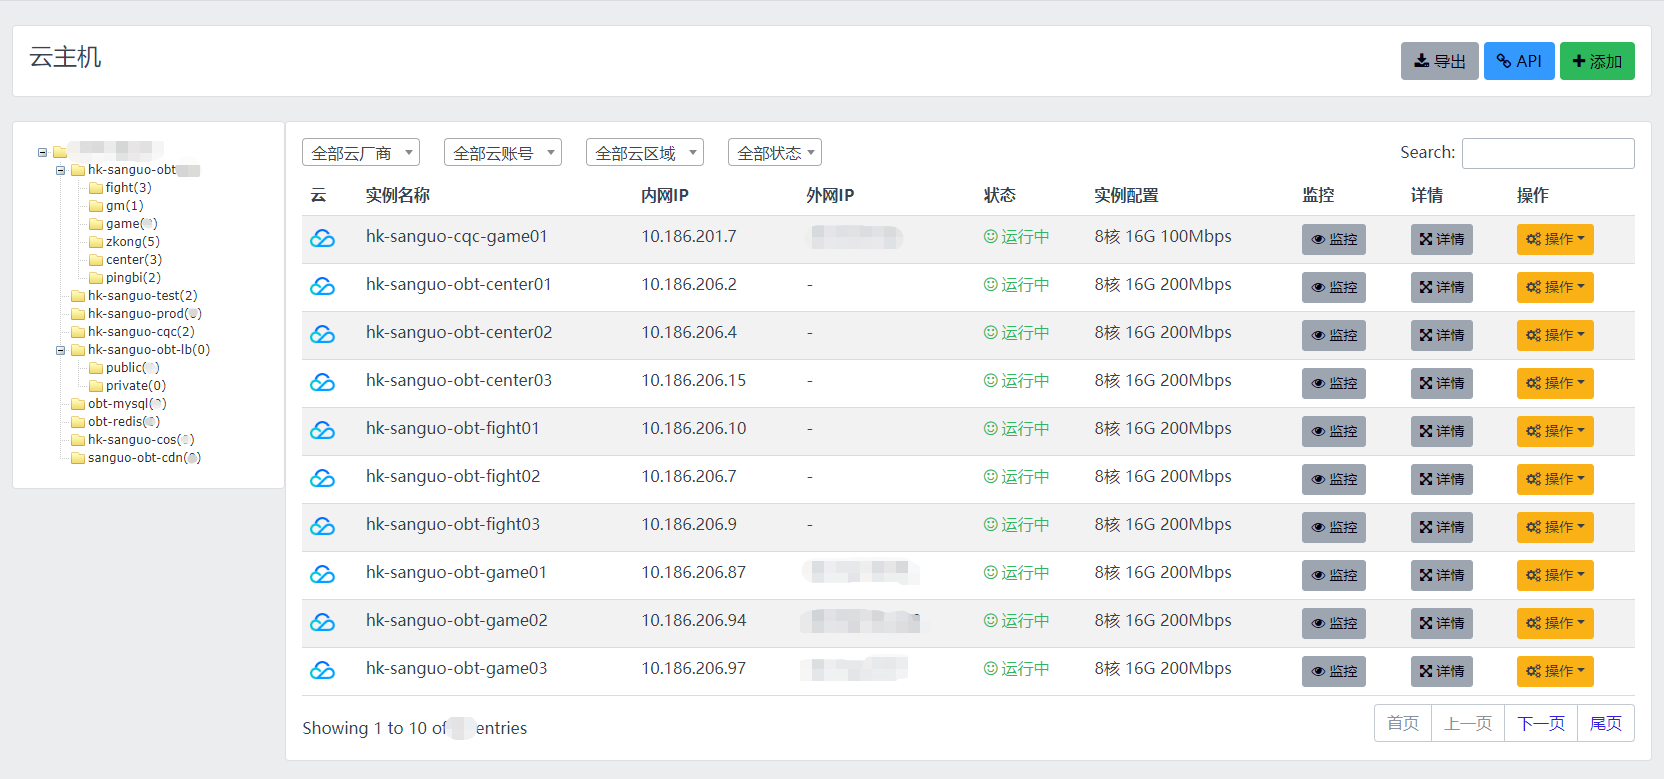Click the green 添加 add button

tap(1597, 61)
